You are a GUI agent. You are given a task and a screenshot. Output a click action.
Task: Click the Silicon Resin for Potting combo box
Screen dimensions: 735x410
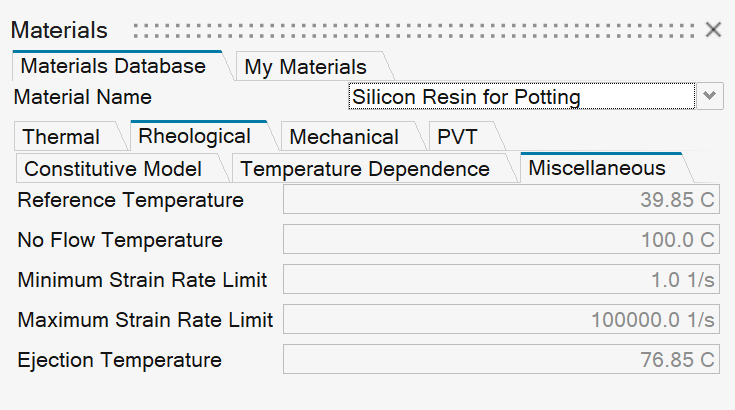tap(521, 97)
